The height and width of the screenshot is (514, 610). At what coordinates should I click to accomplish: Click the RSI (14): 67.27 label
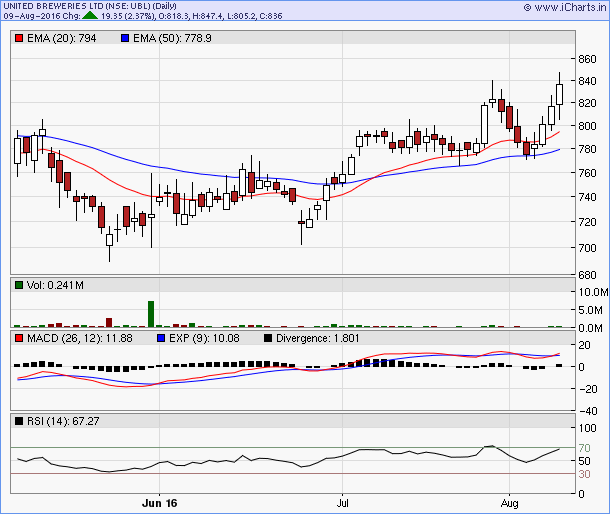(x=63, y=421)
